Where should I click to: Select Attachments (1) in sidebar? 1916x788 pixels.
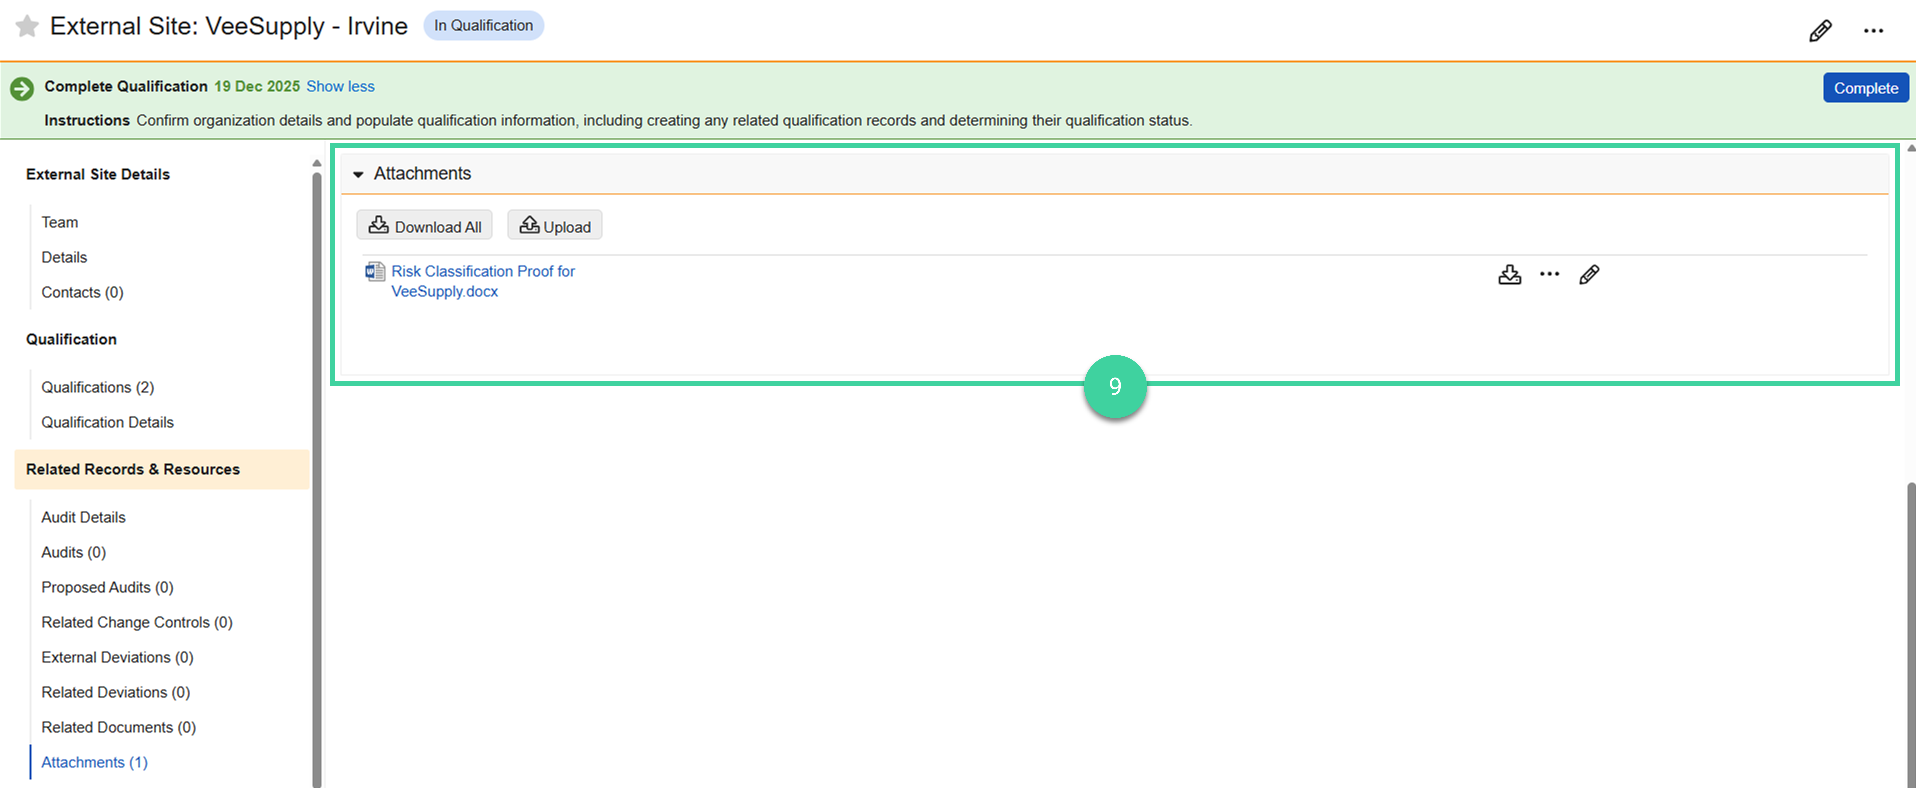click(x=94, y=762)
